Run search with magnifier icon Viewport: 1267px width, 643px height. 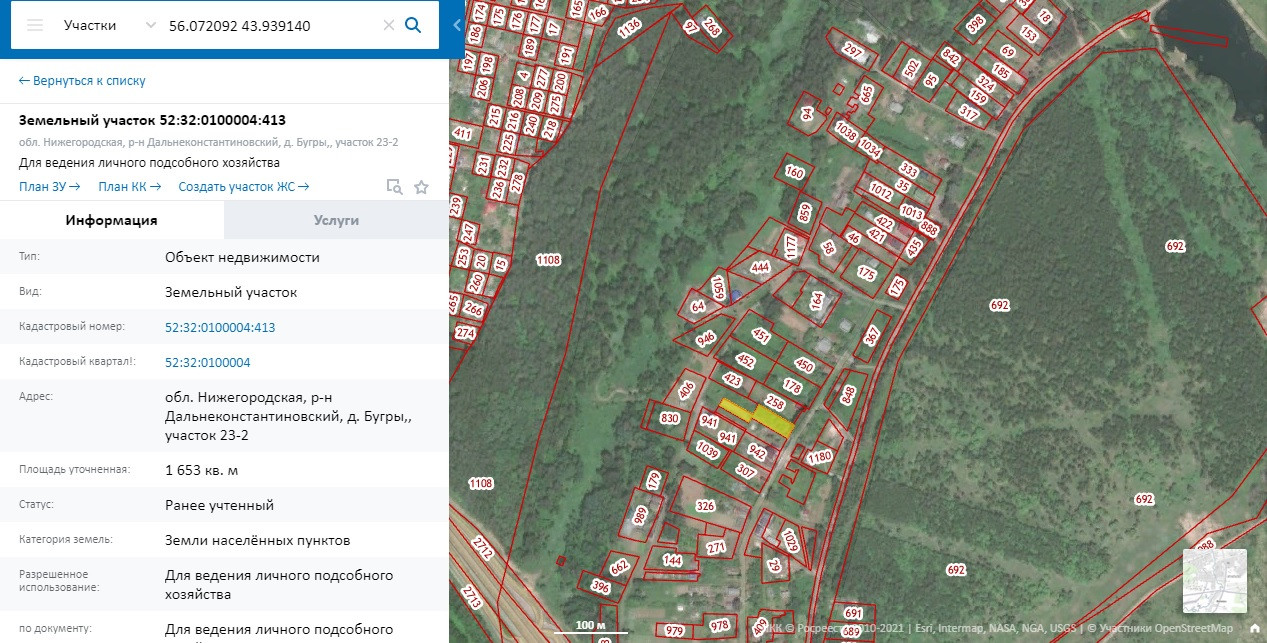(x=413, y=25)
